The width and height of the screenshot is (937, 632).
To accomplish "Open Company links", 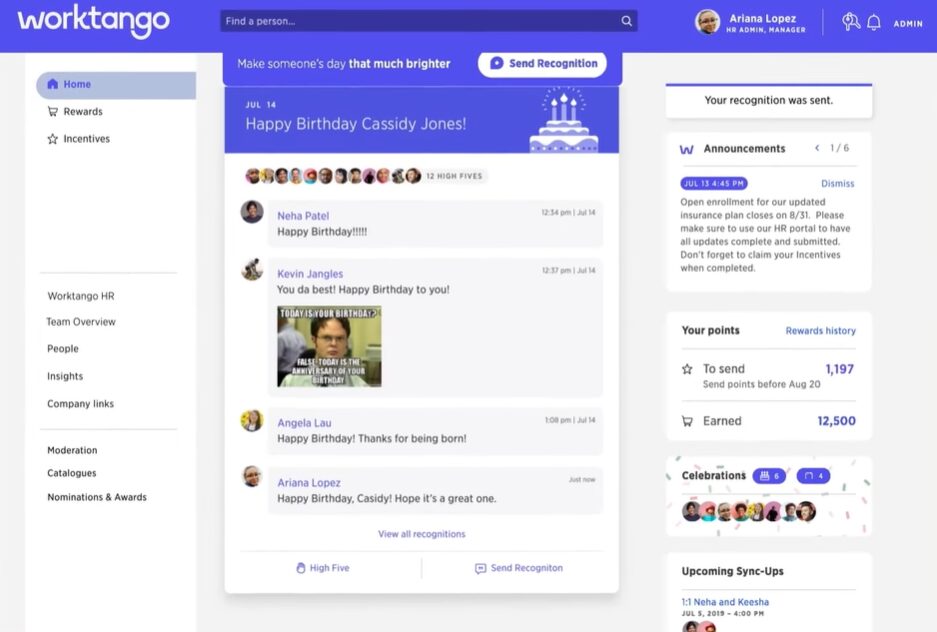I will tap(80, 403).
